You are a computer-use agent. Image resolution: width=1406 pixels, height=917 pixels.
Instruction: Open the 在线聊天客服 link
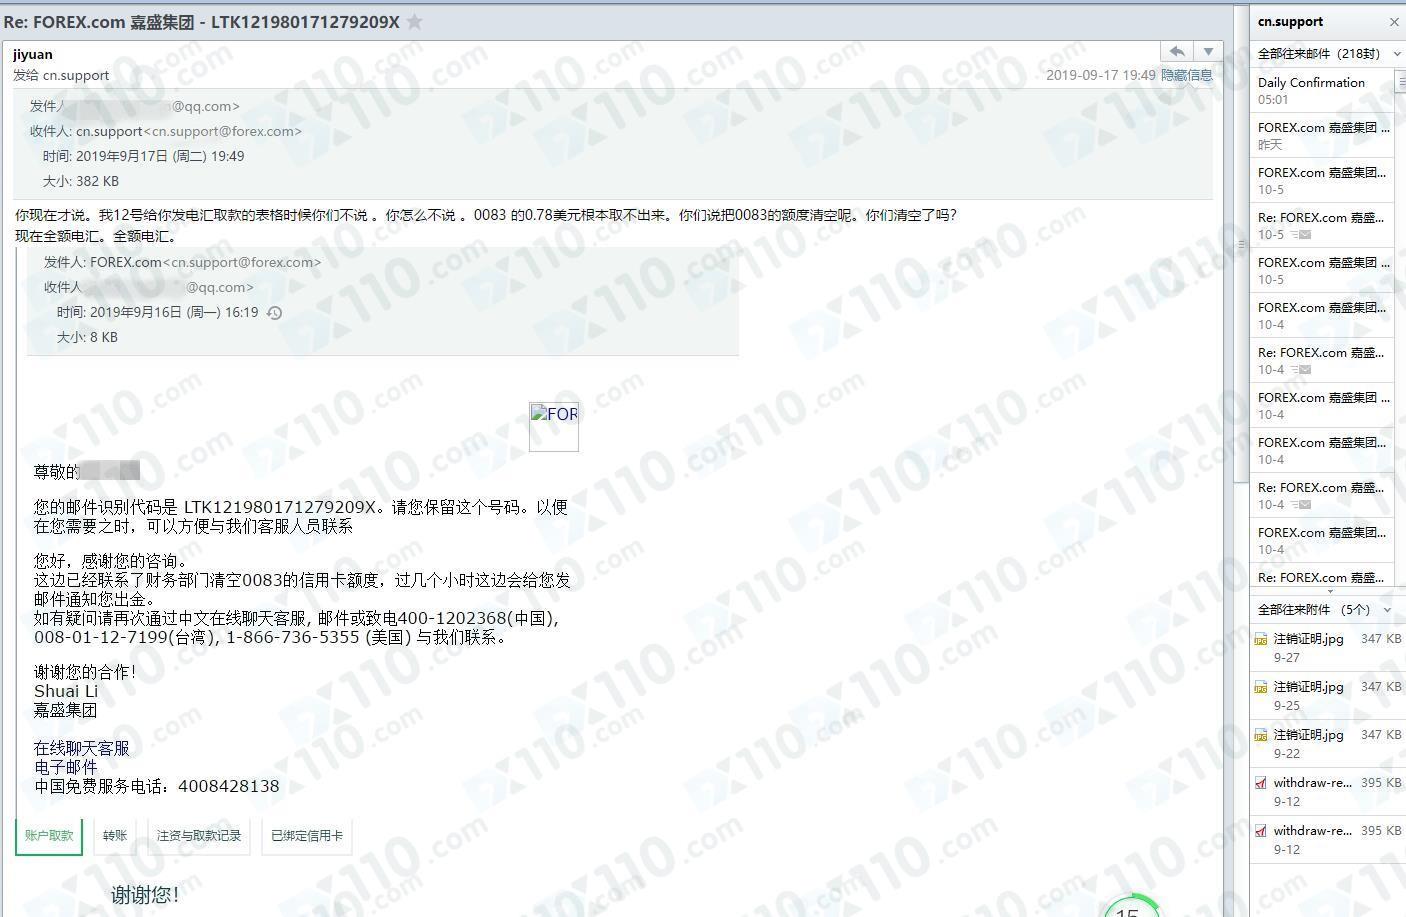82,748
